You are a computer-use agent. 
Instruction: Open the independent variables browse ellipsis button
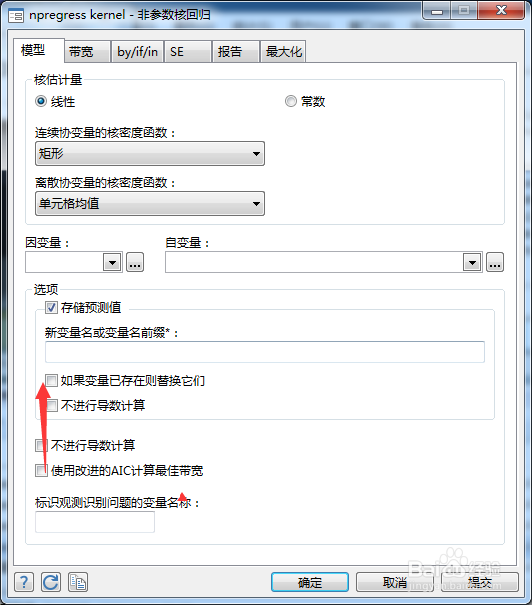(495, 262)
